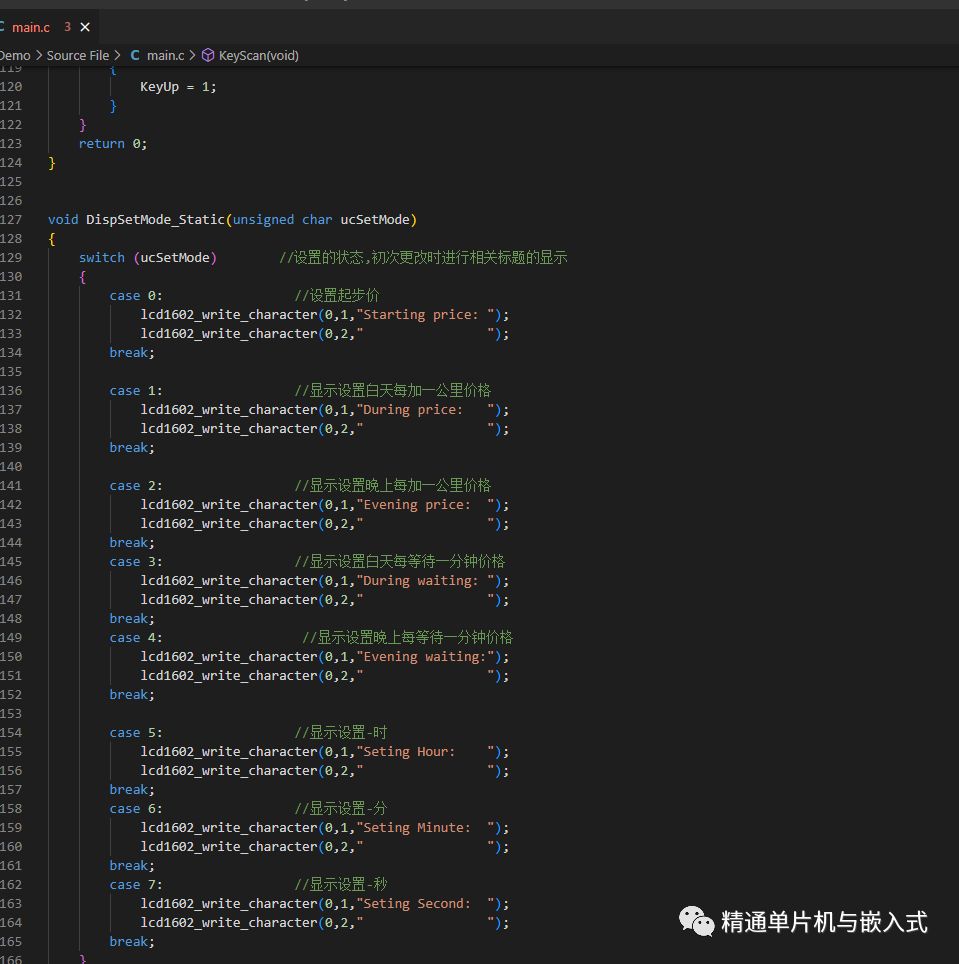Click the //设置起步价 comment

(x=337, y=296)
